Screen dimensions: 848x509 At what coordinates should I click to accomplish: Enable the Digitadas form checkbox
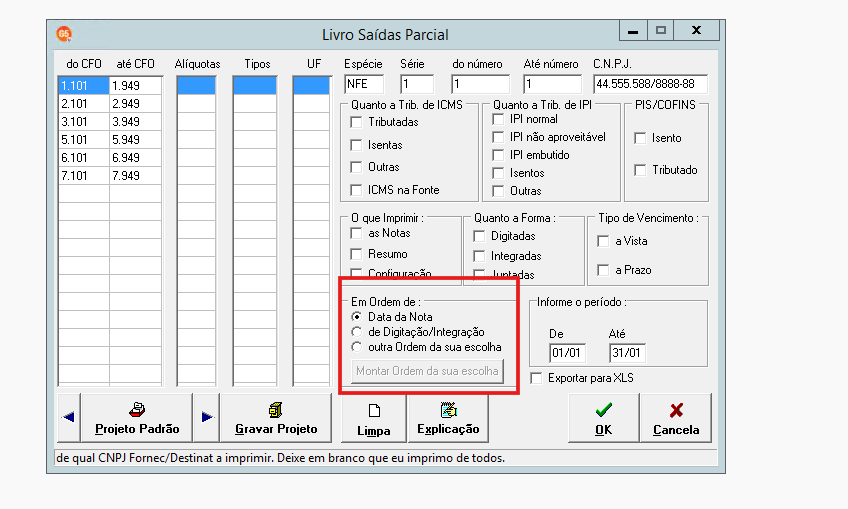479,236
